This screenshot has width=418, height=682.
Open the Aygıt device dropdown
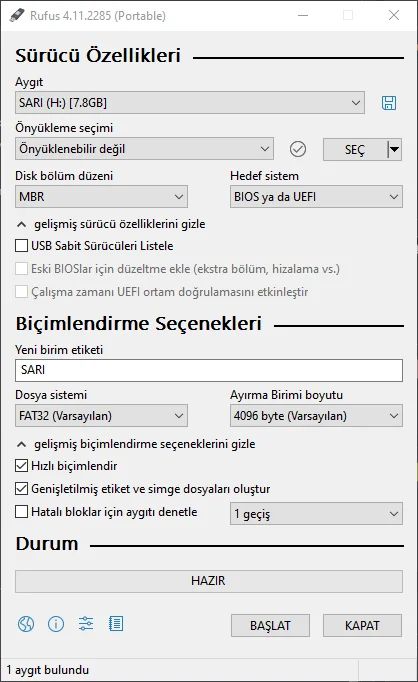(x=190, y=103)
